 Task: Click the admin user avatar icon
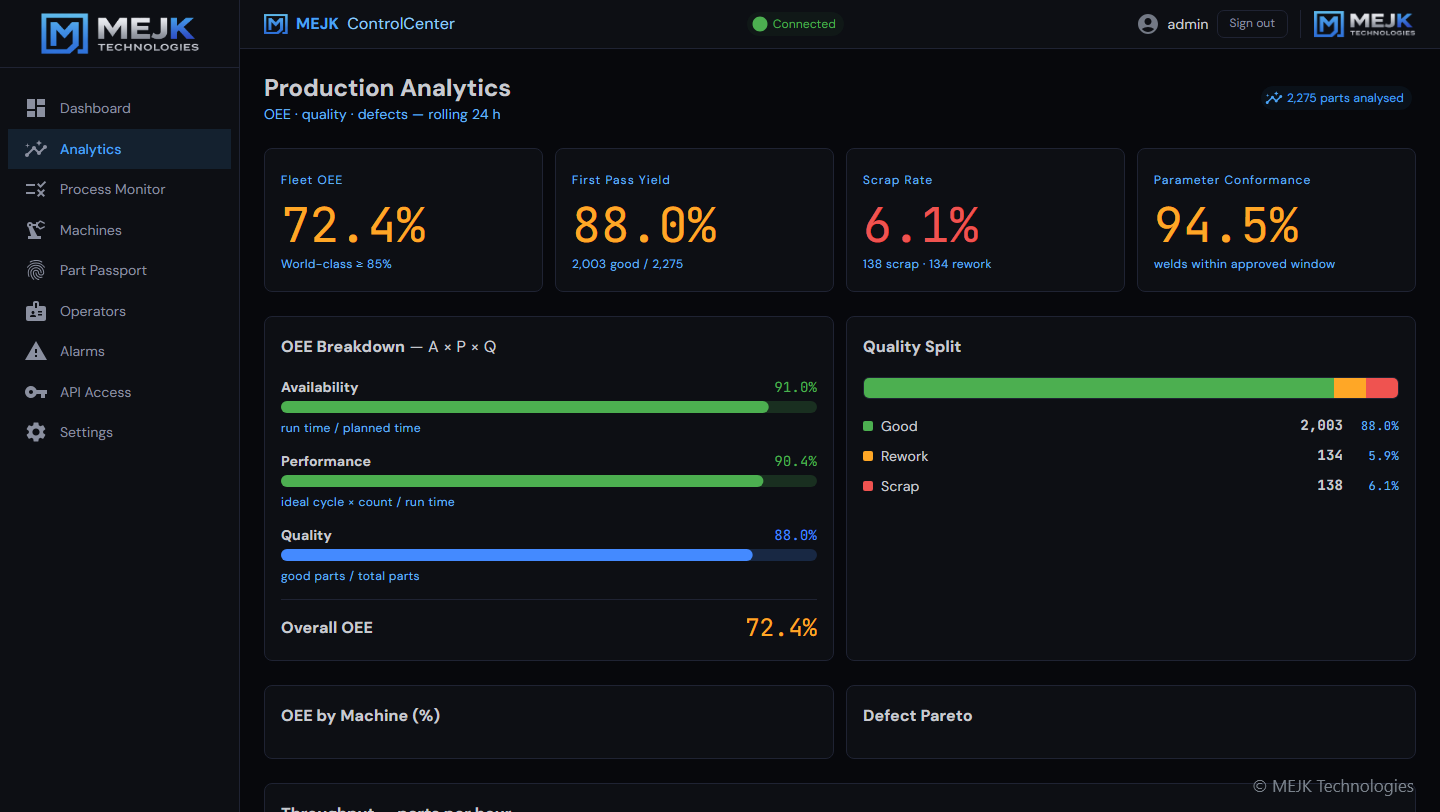(1148, 24)
